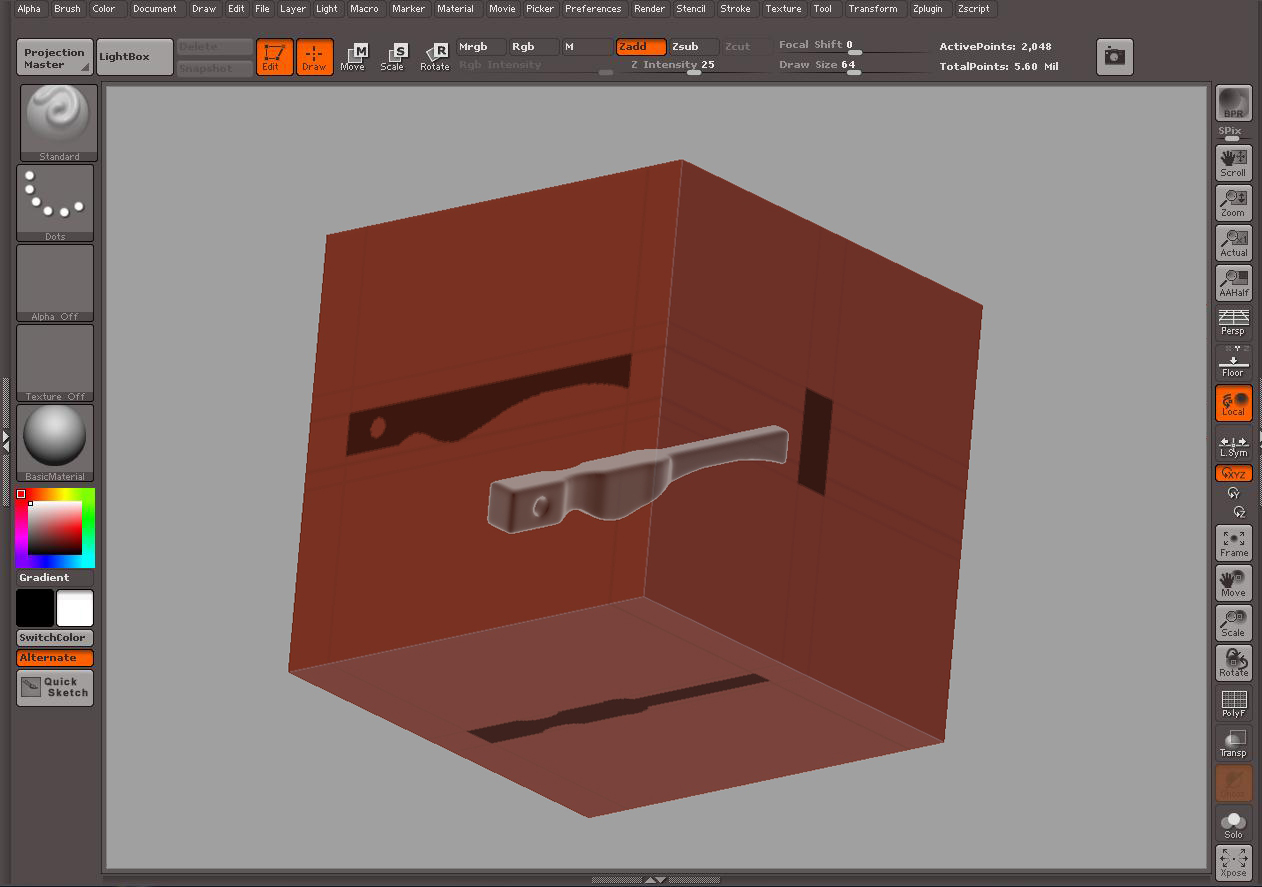Click the AAHalf view icon
This screenshot has width=1262, height=887.
pyautogui.click(x=1233, y=283)
